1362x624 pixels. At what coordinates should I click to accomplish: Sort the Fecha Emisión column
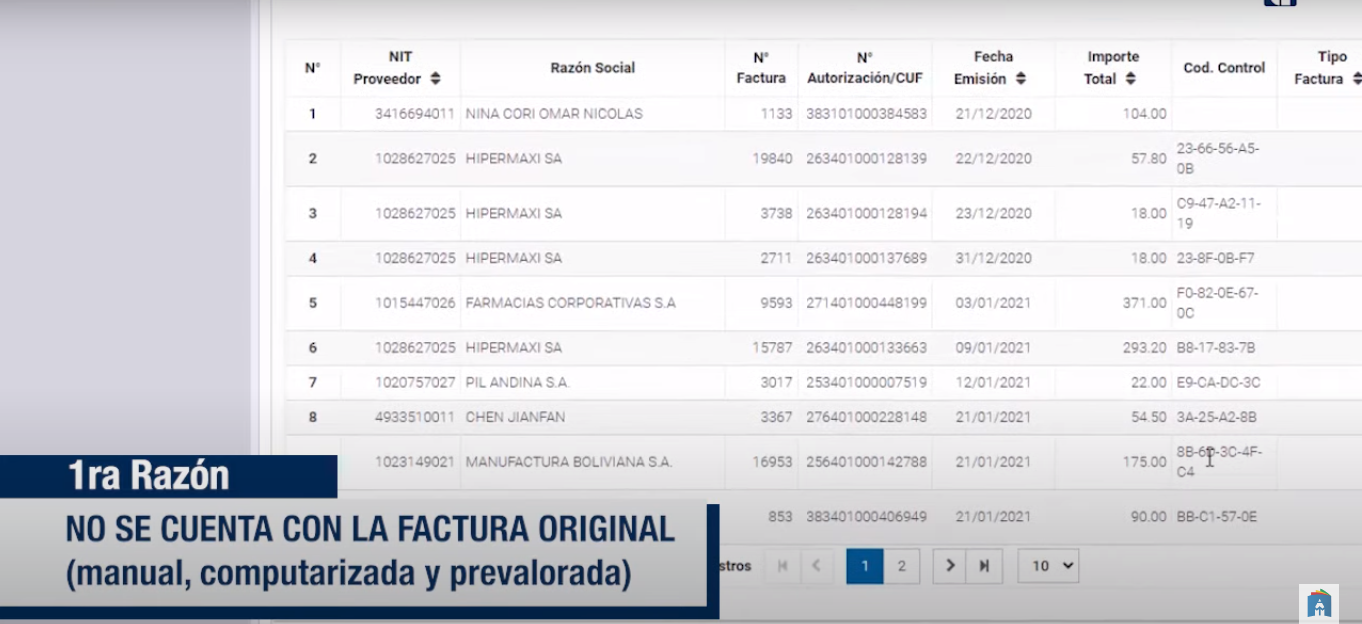1021,77
